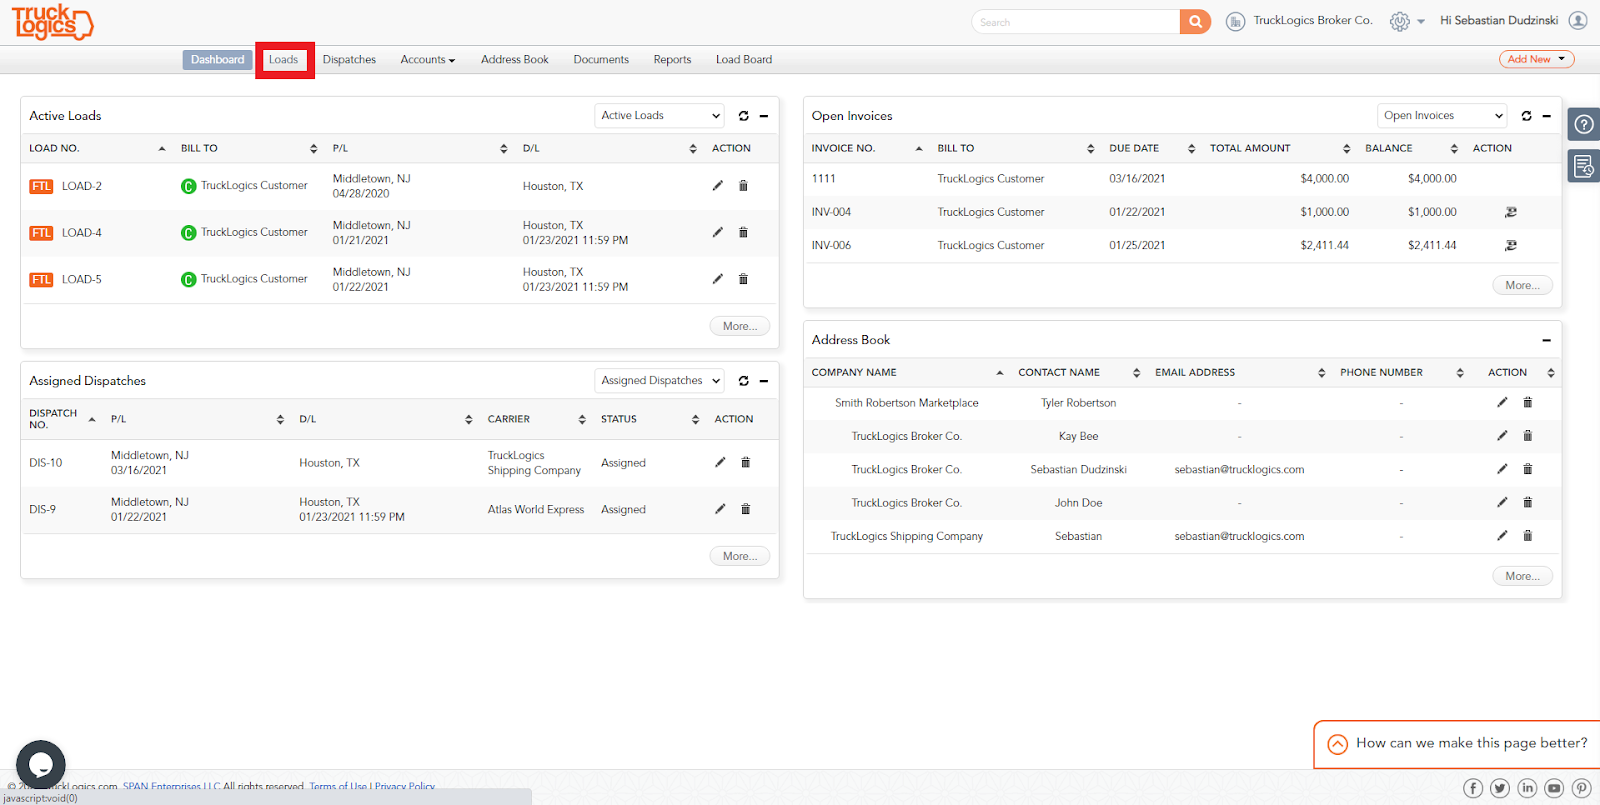Viewport: 1600px width, 805px height.
Task: Open the LinkedIn page icon
Action: pyautogui.click(x=1527, y=788)
